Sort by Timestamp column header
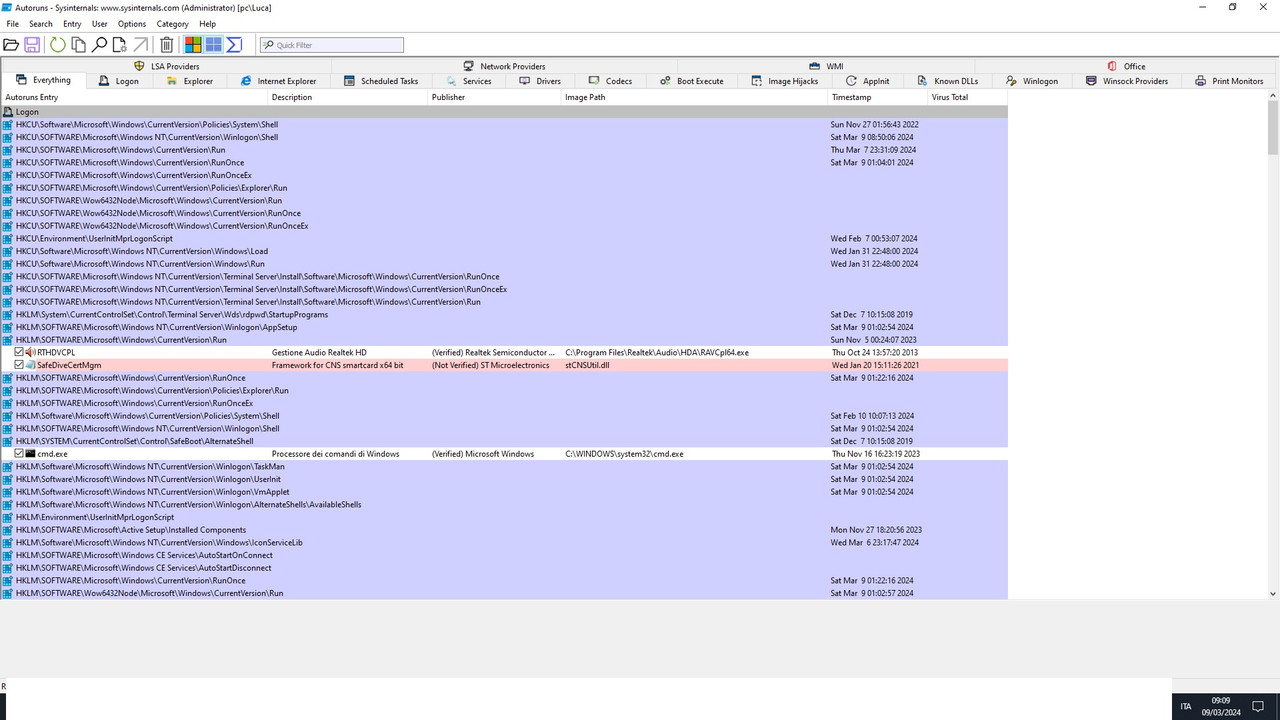The image size is (1280, 720). point(878,97)
